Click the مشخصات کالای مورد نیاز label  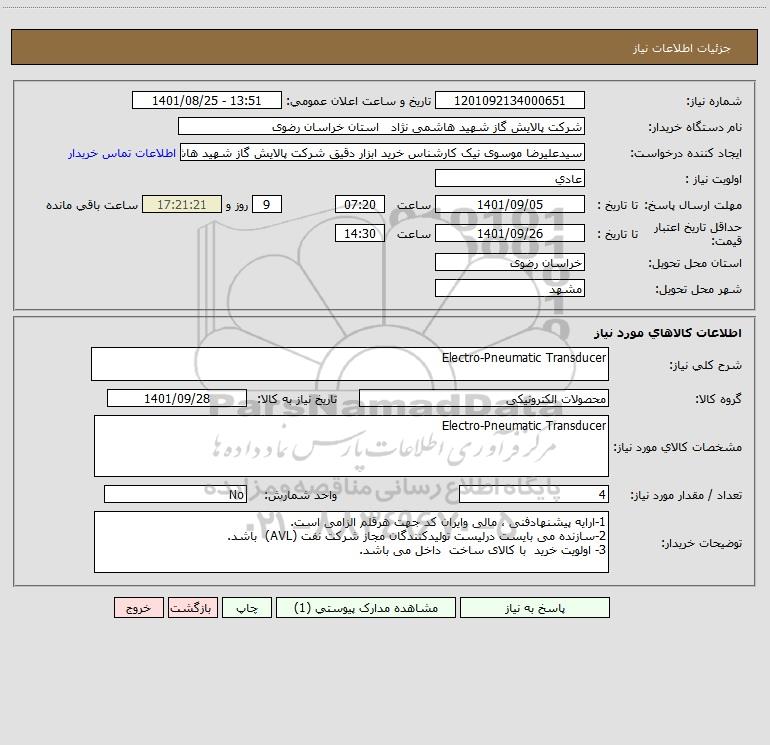click(x=678, y=447)
